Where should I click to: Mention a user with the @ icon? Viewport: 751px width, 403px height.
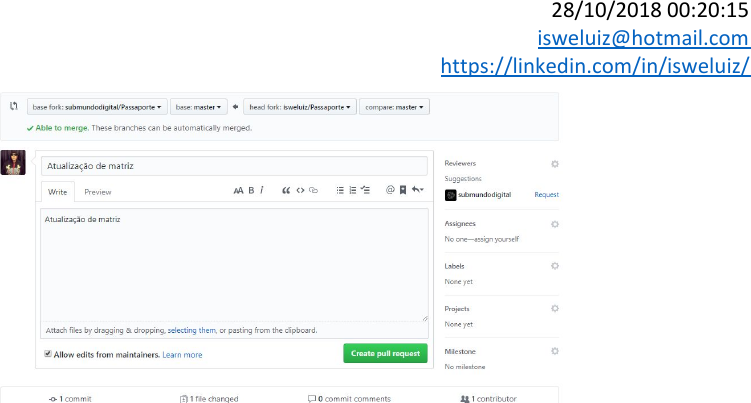(390, 190)
